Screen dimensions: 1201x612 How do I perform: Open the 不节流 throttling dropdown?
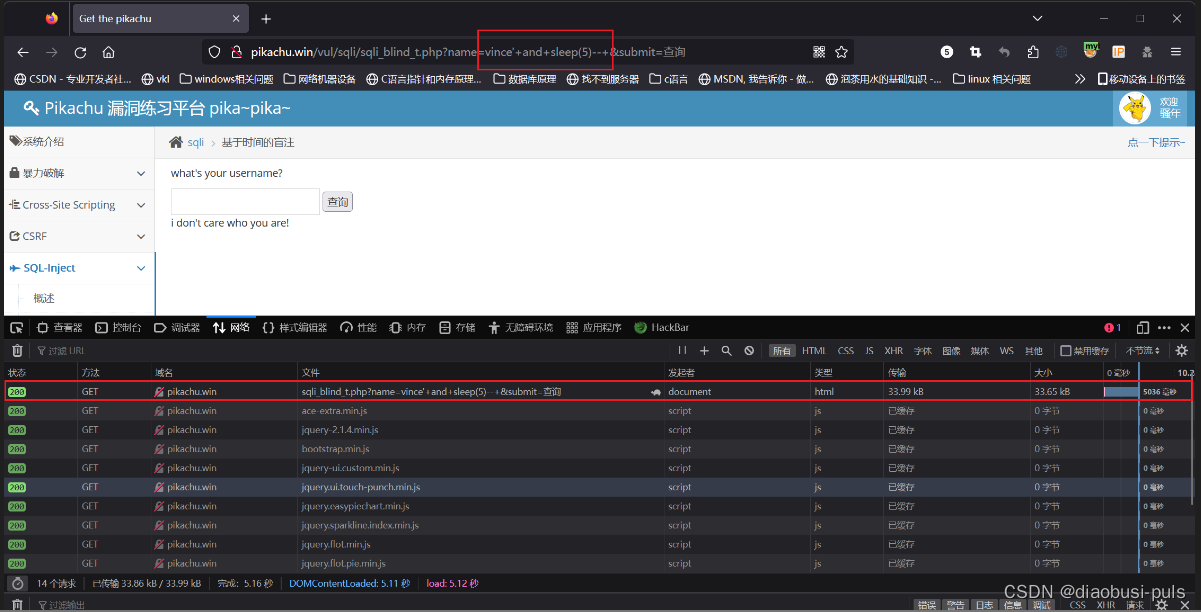point(1143,351)
